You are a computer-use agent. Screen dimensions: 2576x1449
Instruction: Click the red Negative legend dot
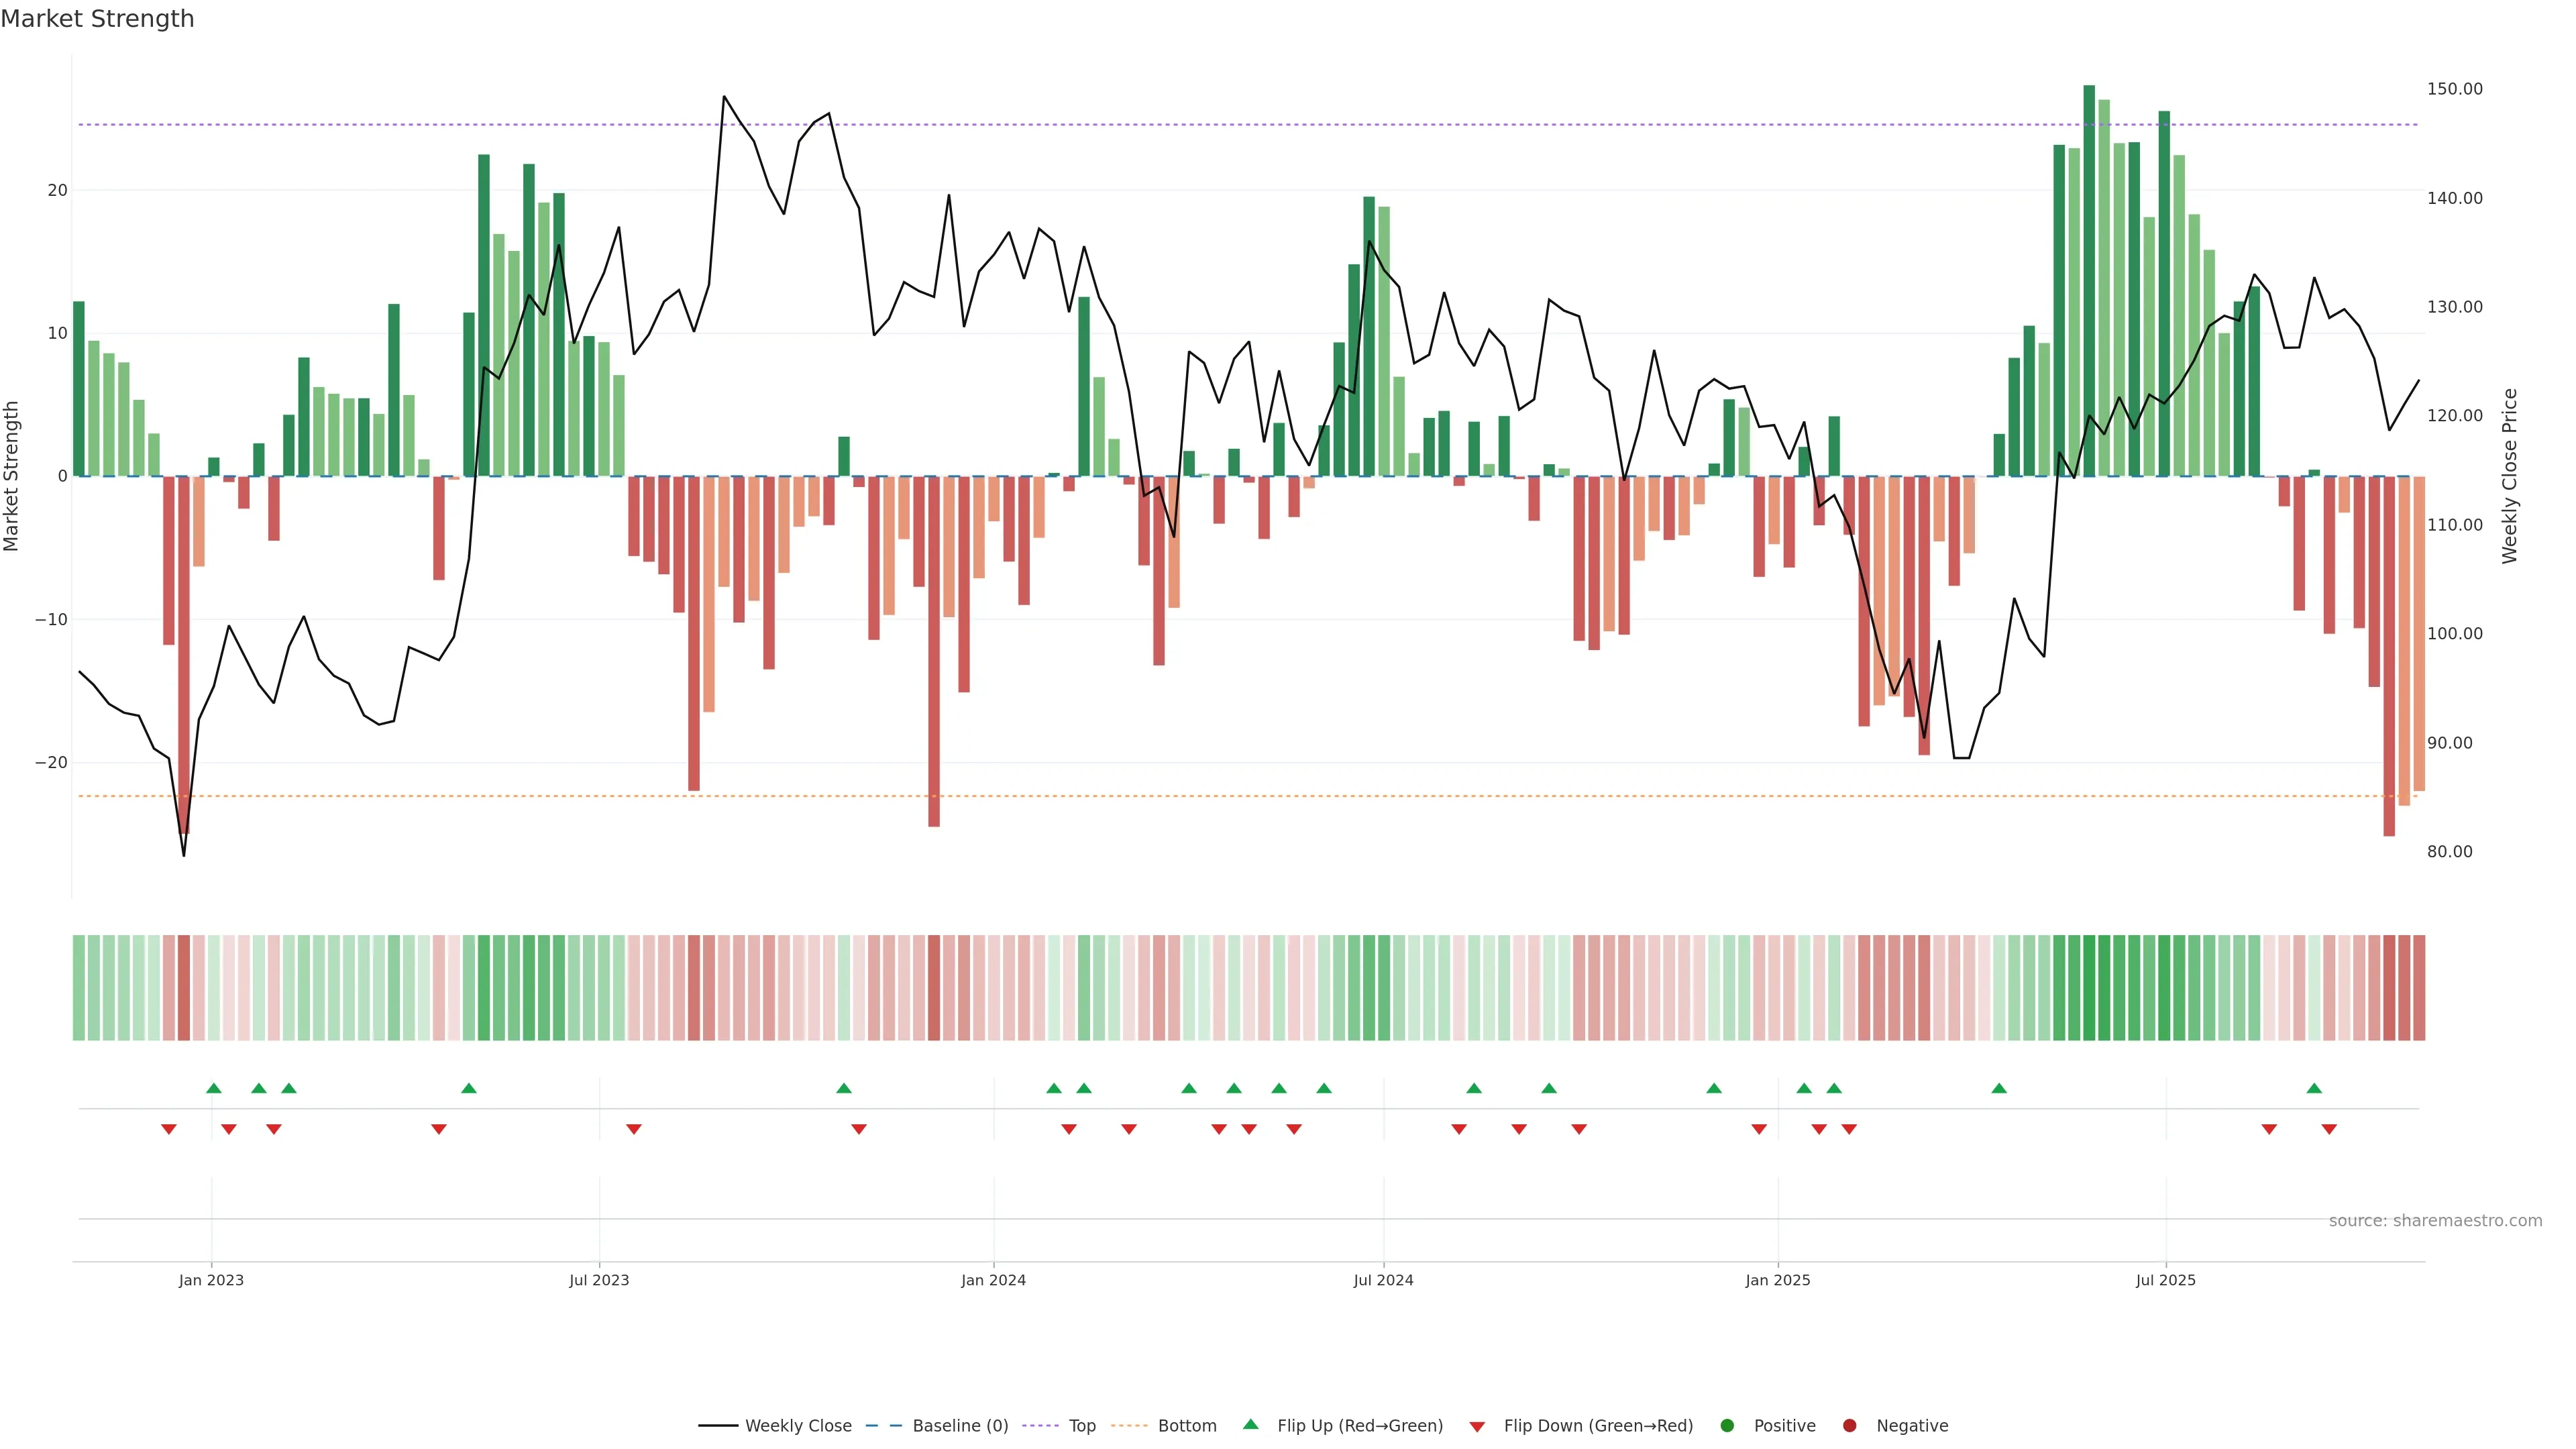1849,1426
